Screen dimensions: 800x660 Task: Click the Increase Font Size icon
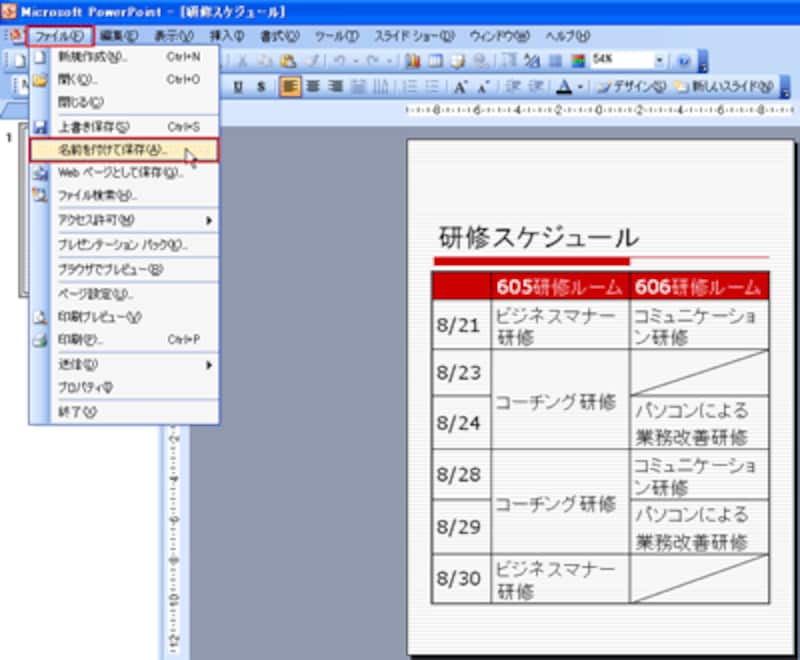point(460,86)
